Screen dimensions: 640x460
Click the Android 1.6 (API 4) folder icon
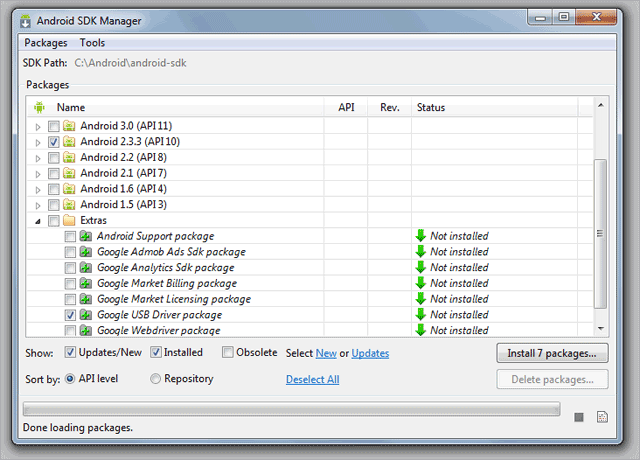click(x=69, y=189)
